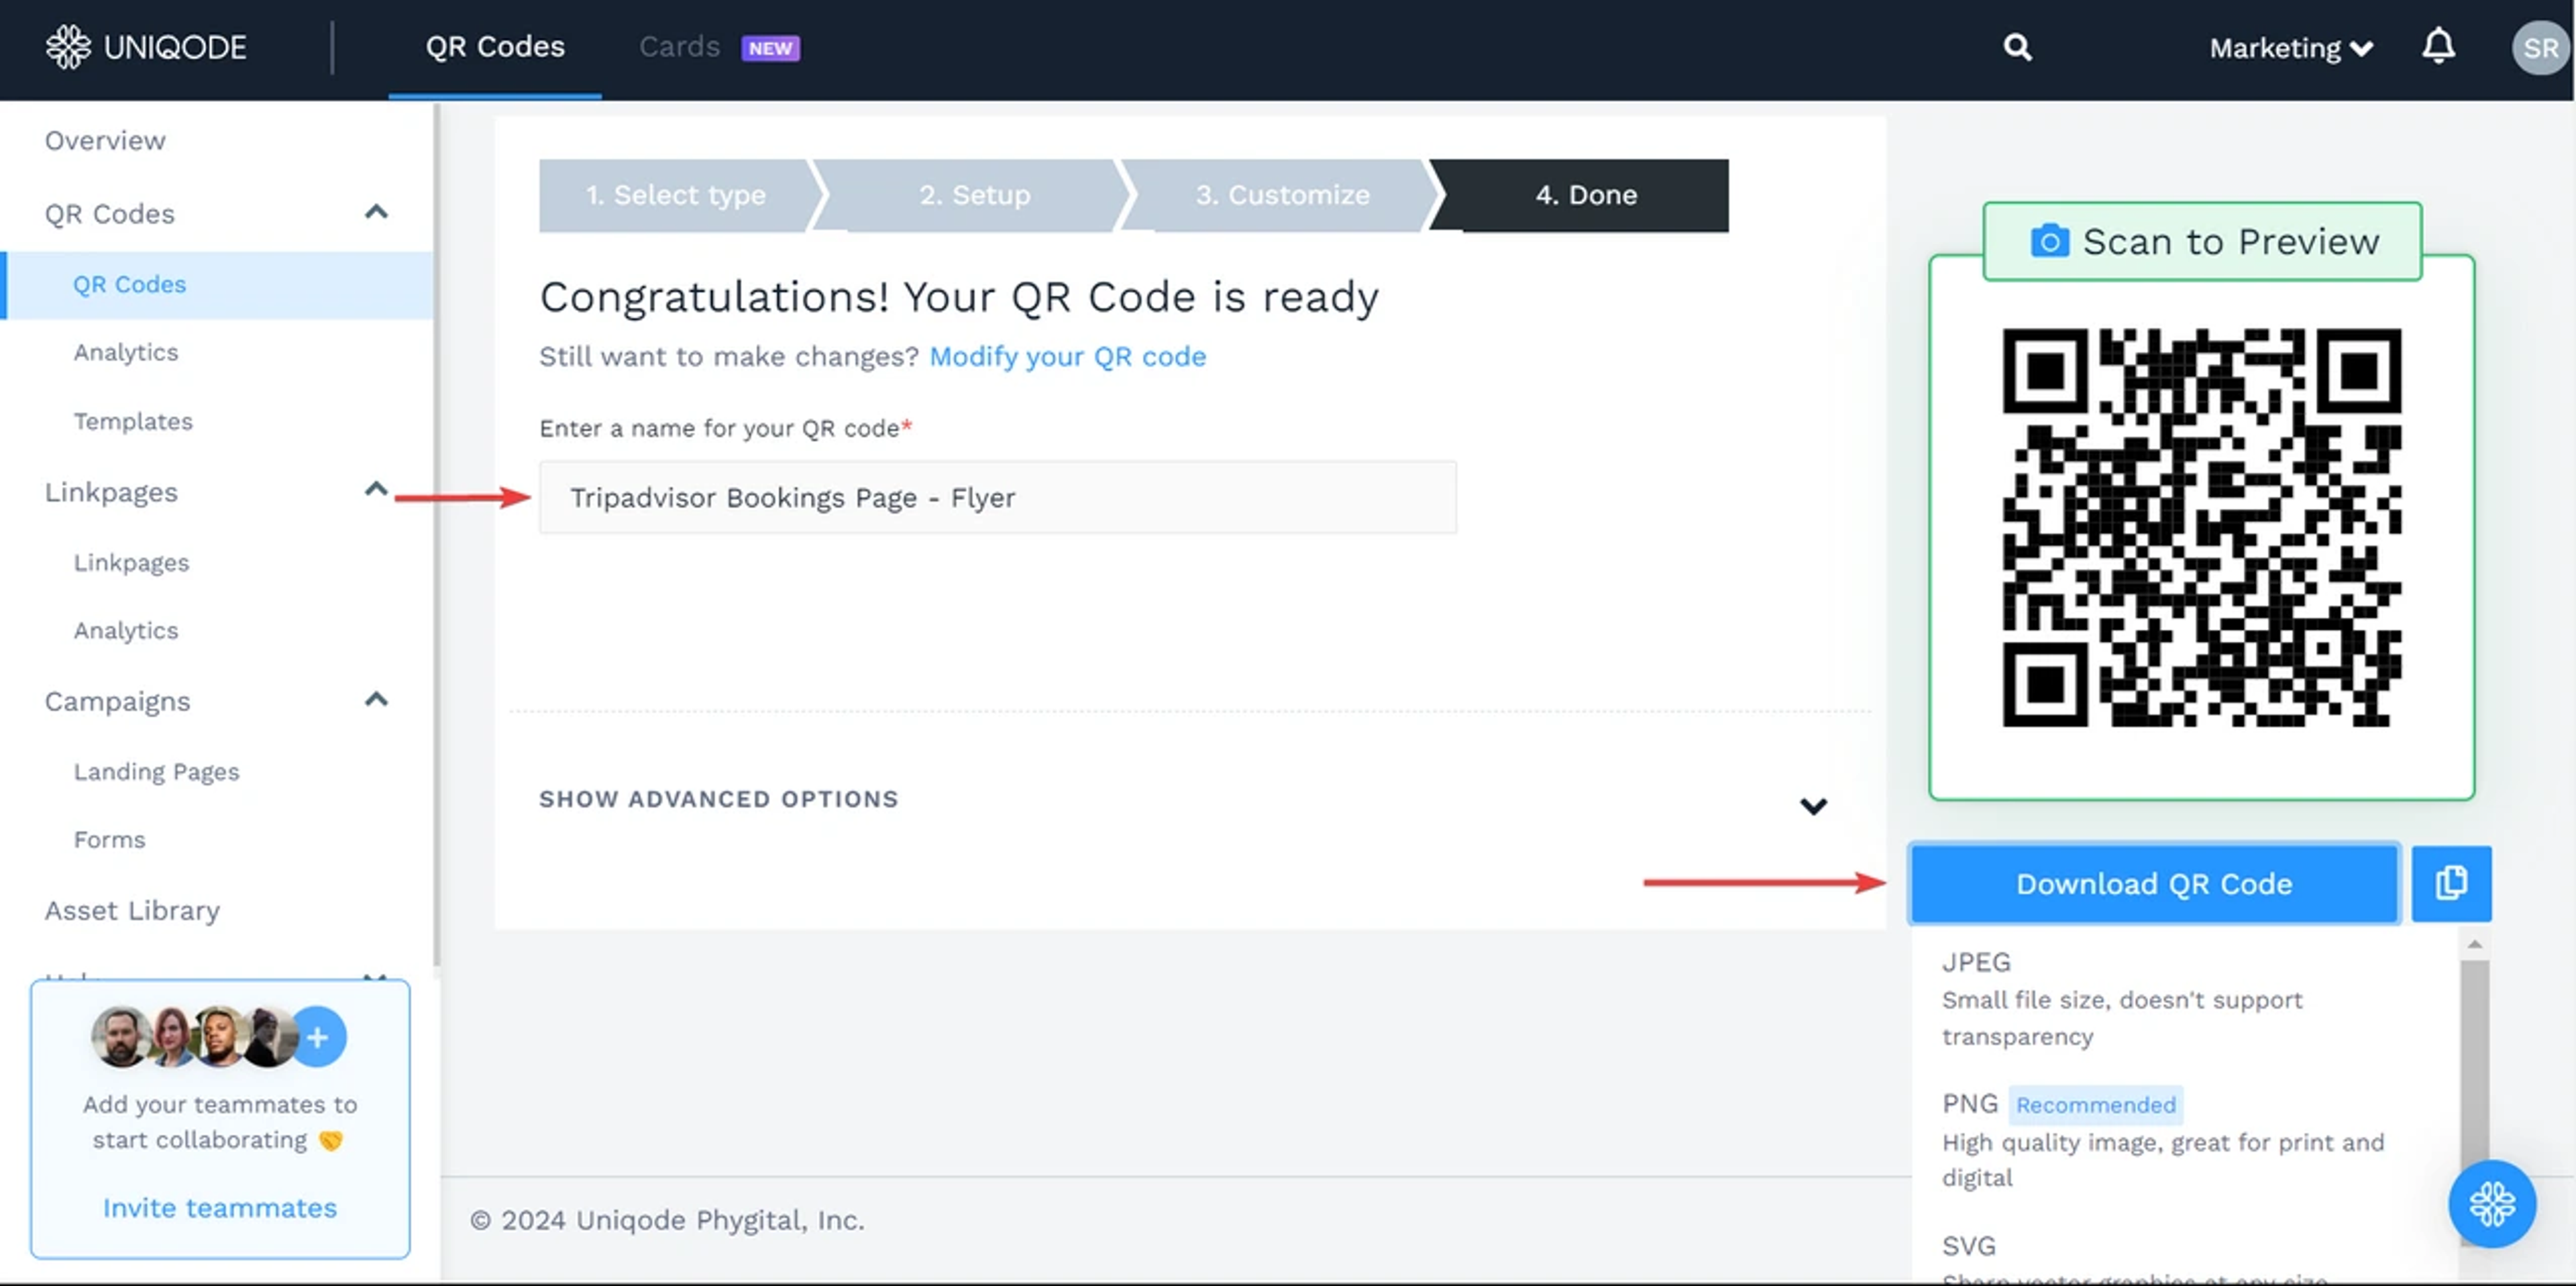Viewport: 2576px width, 1286px height.
Task: Click the Uniqode logo
Action: coord(146,47)
